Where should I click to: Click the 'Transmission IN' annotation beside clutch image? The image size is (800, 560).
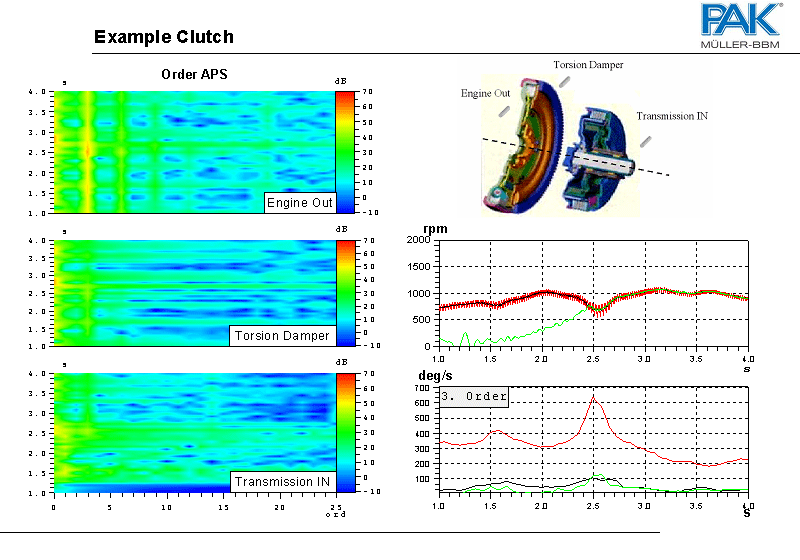point(672,116)
